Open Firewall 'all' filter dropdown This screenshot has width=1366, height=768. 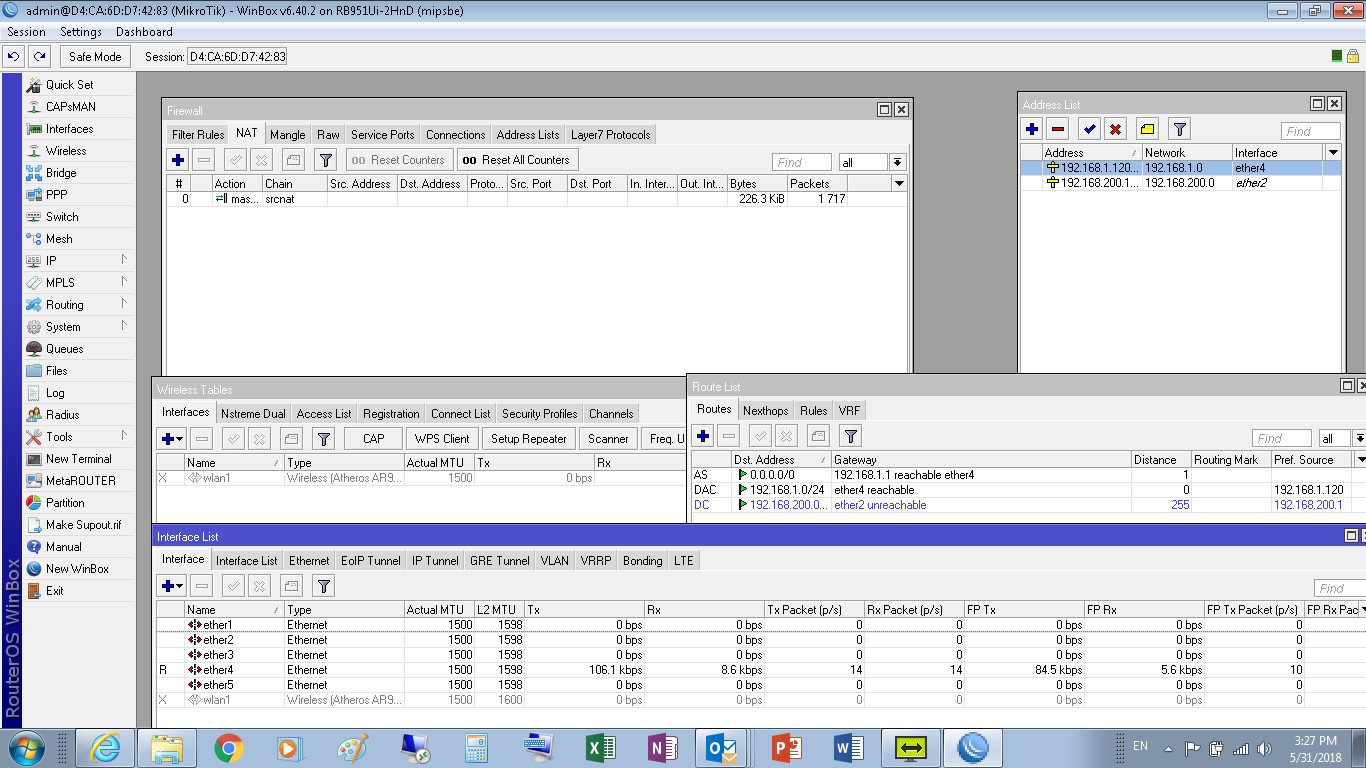pyautogui.click(x=897, y=162)
